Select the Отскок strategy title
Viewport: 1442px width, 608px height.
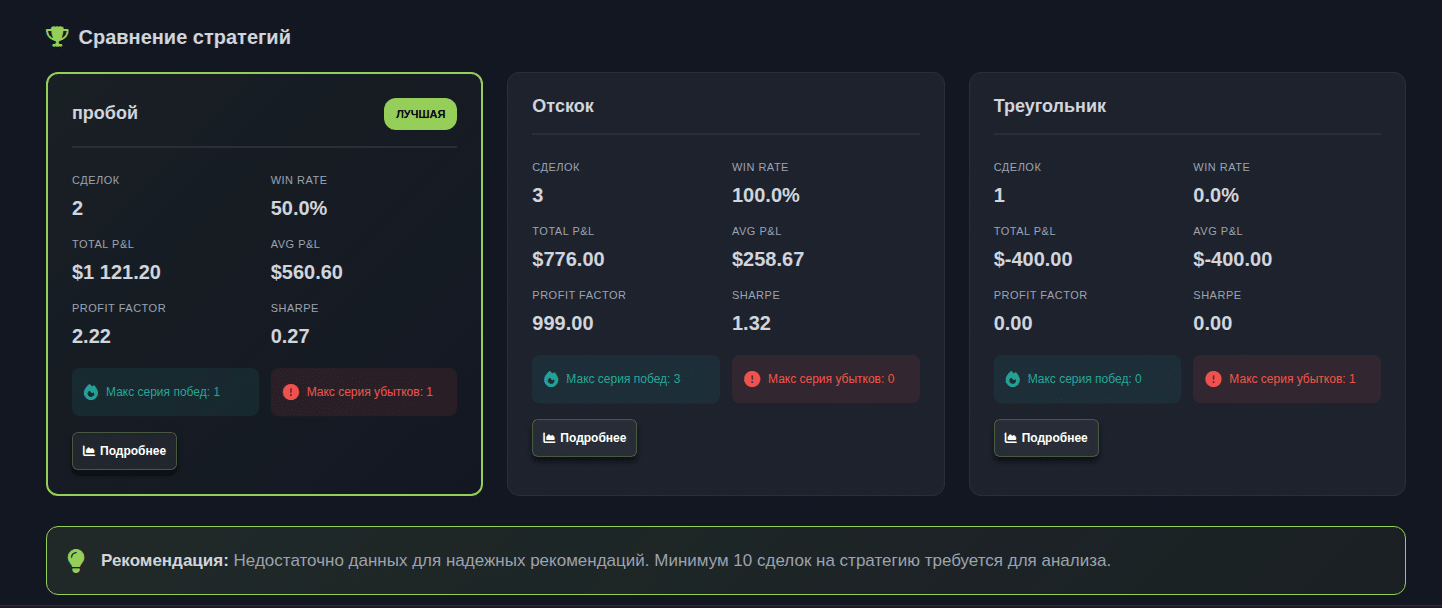point(563,106)
